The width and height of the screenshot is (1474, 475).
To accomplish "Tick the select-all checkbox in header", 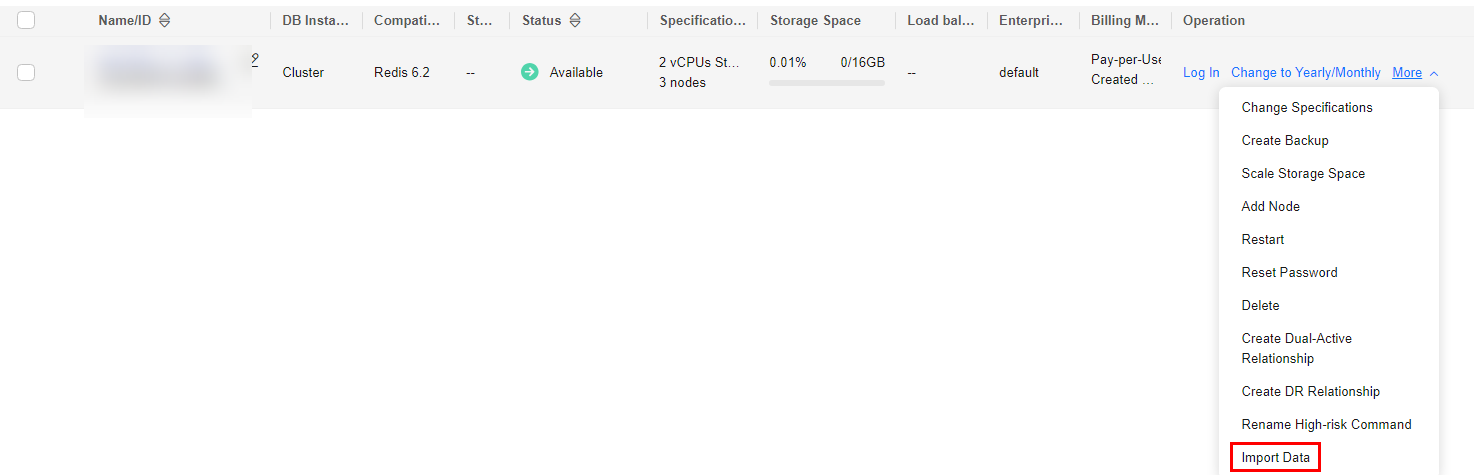I will point(26,20).
